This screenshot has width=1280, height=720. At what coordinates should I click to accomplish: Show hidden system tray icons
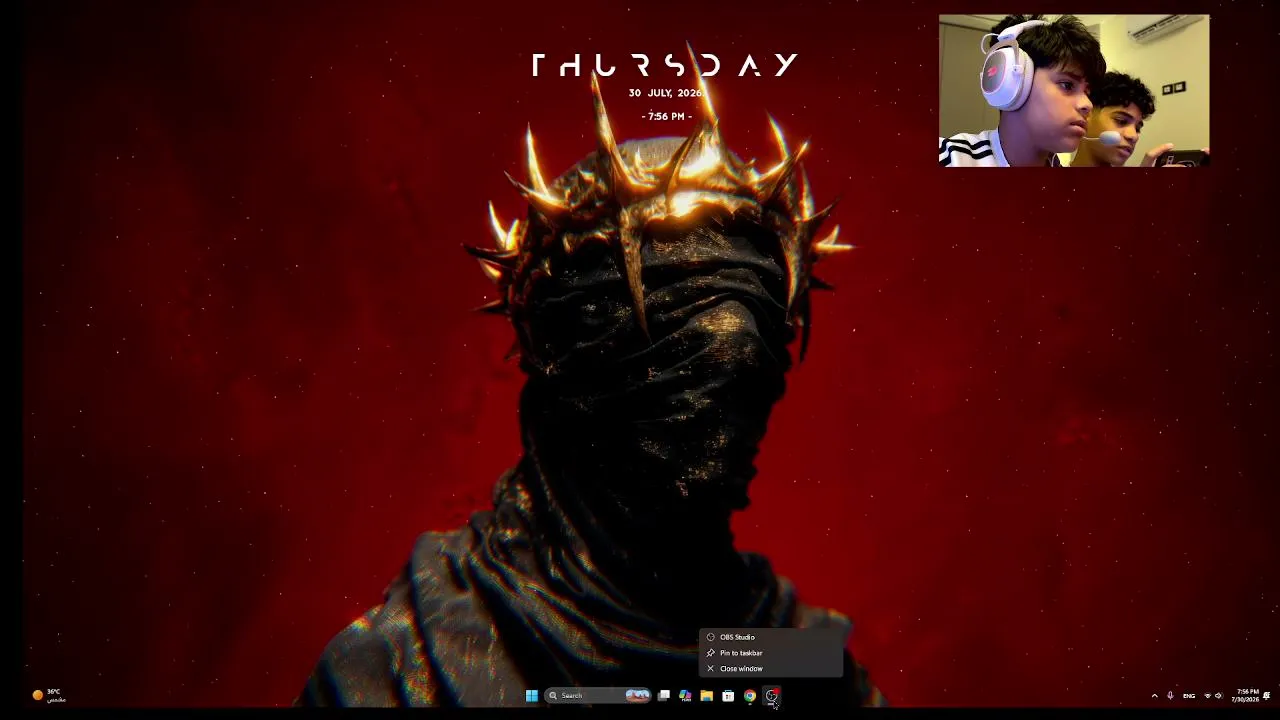1155,696
